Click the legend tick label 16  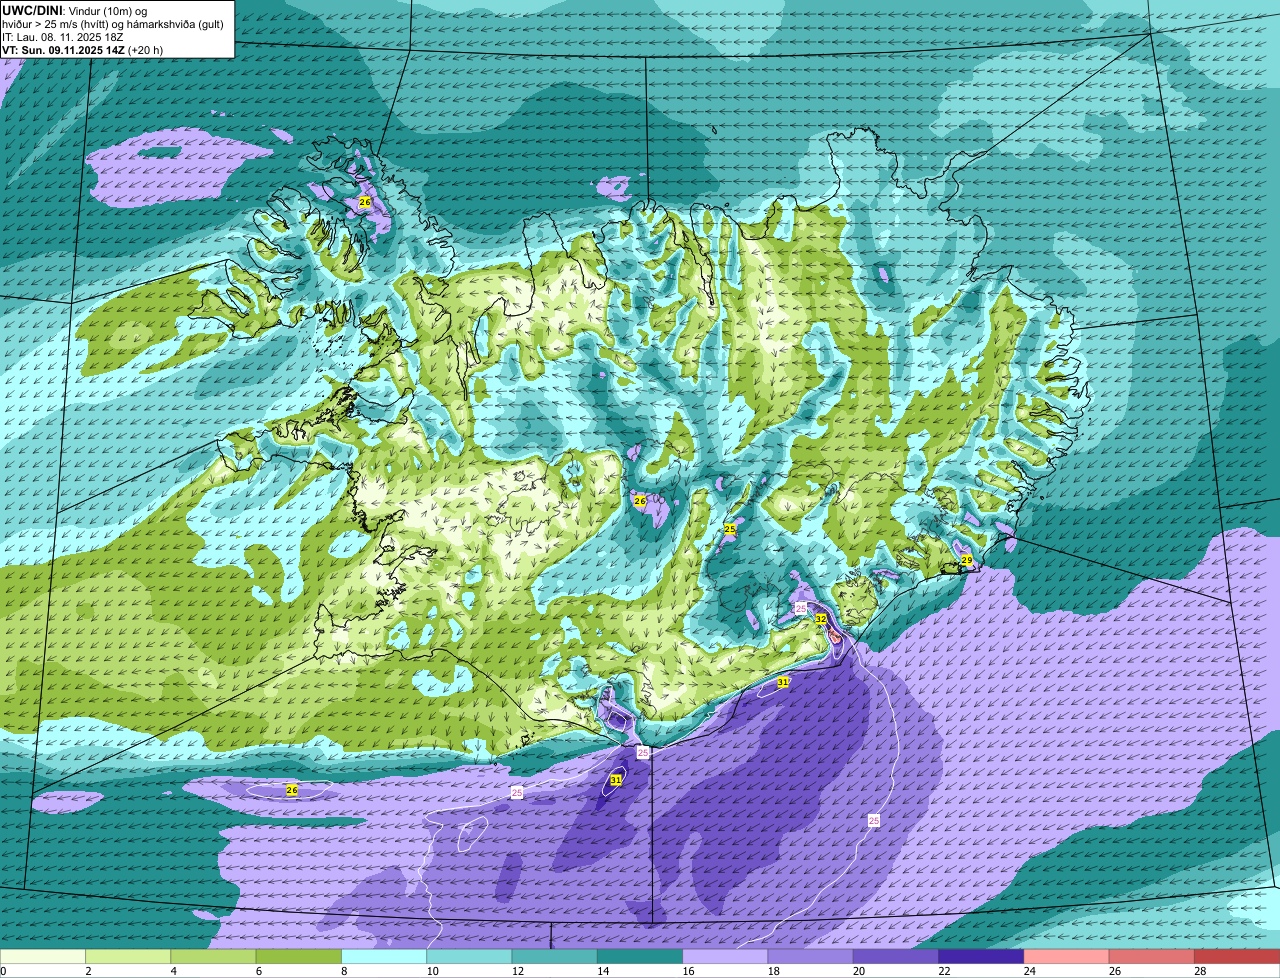[688, 971]
